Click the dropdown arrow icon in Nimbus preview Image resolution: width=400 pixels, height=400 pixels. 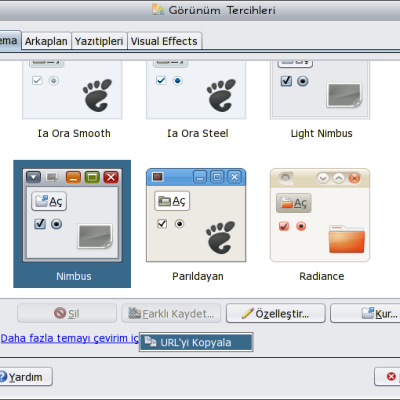(33, 177)
